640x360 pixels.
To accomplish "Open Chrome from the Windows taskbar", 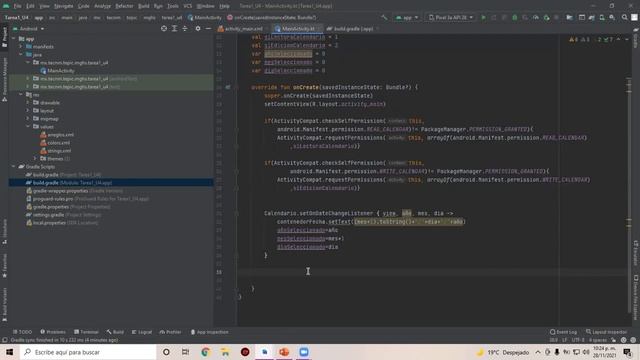I will coord(205,352).
